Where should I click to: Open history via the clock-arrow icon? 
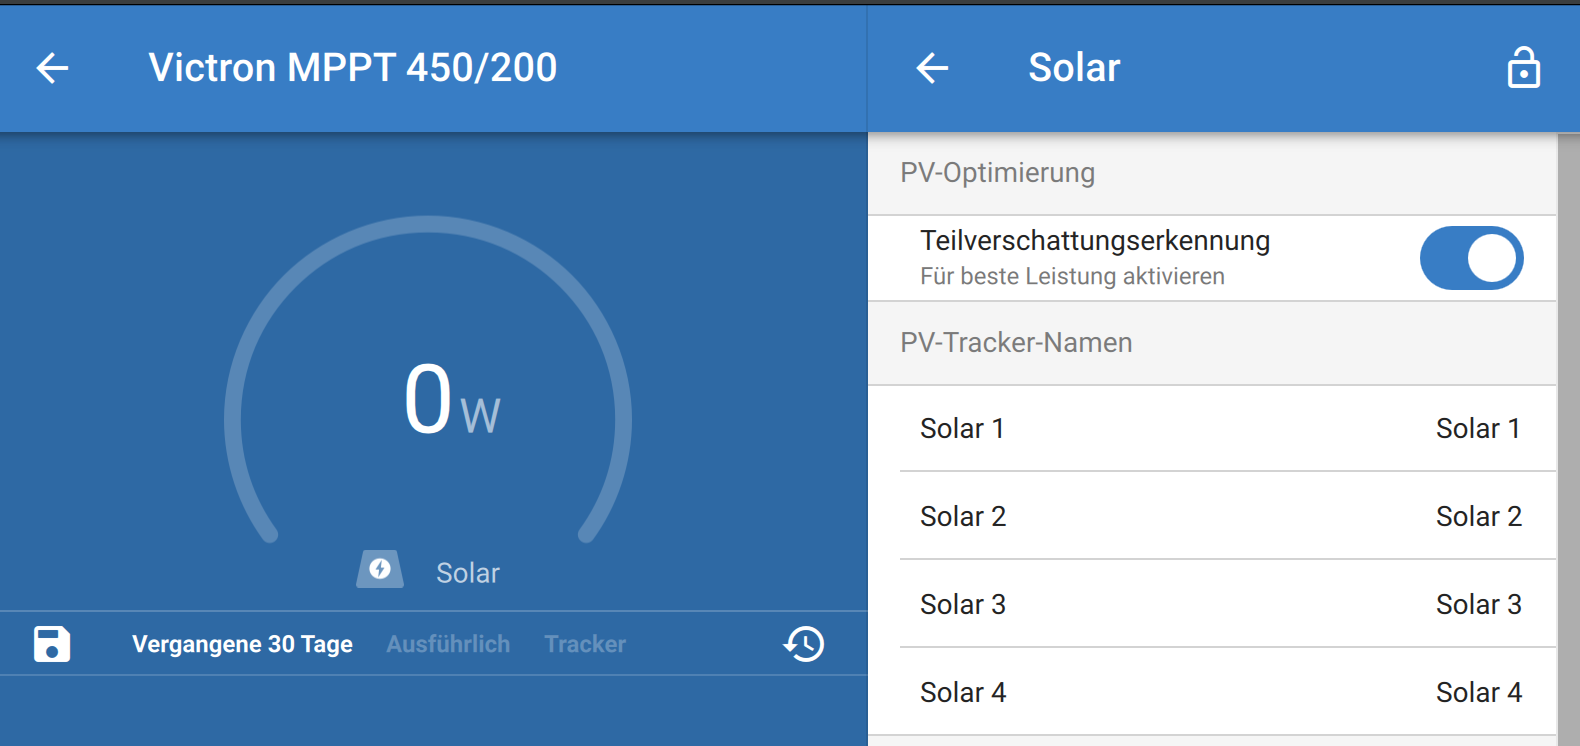pos(804,644)
